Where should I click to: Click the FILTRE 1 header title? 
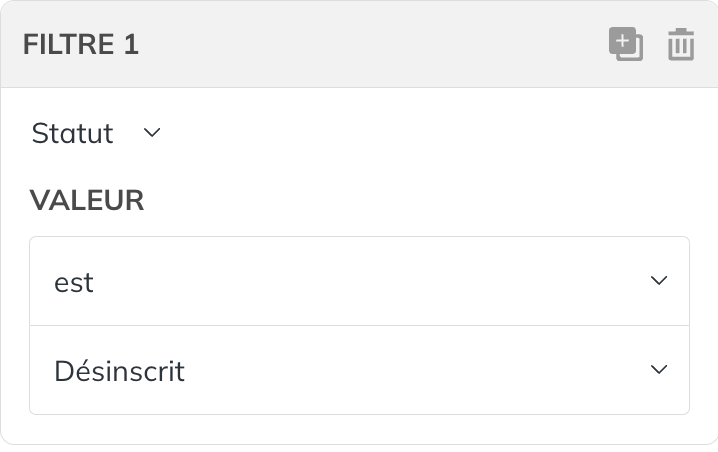81,44
